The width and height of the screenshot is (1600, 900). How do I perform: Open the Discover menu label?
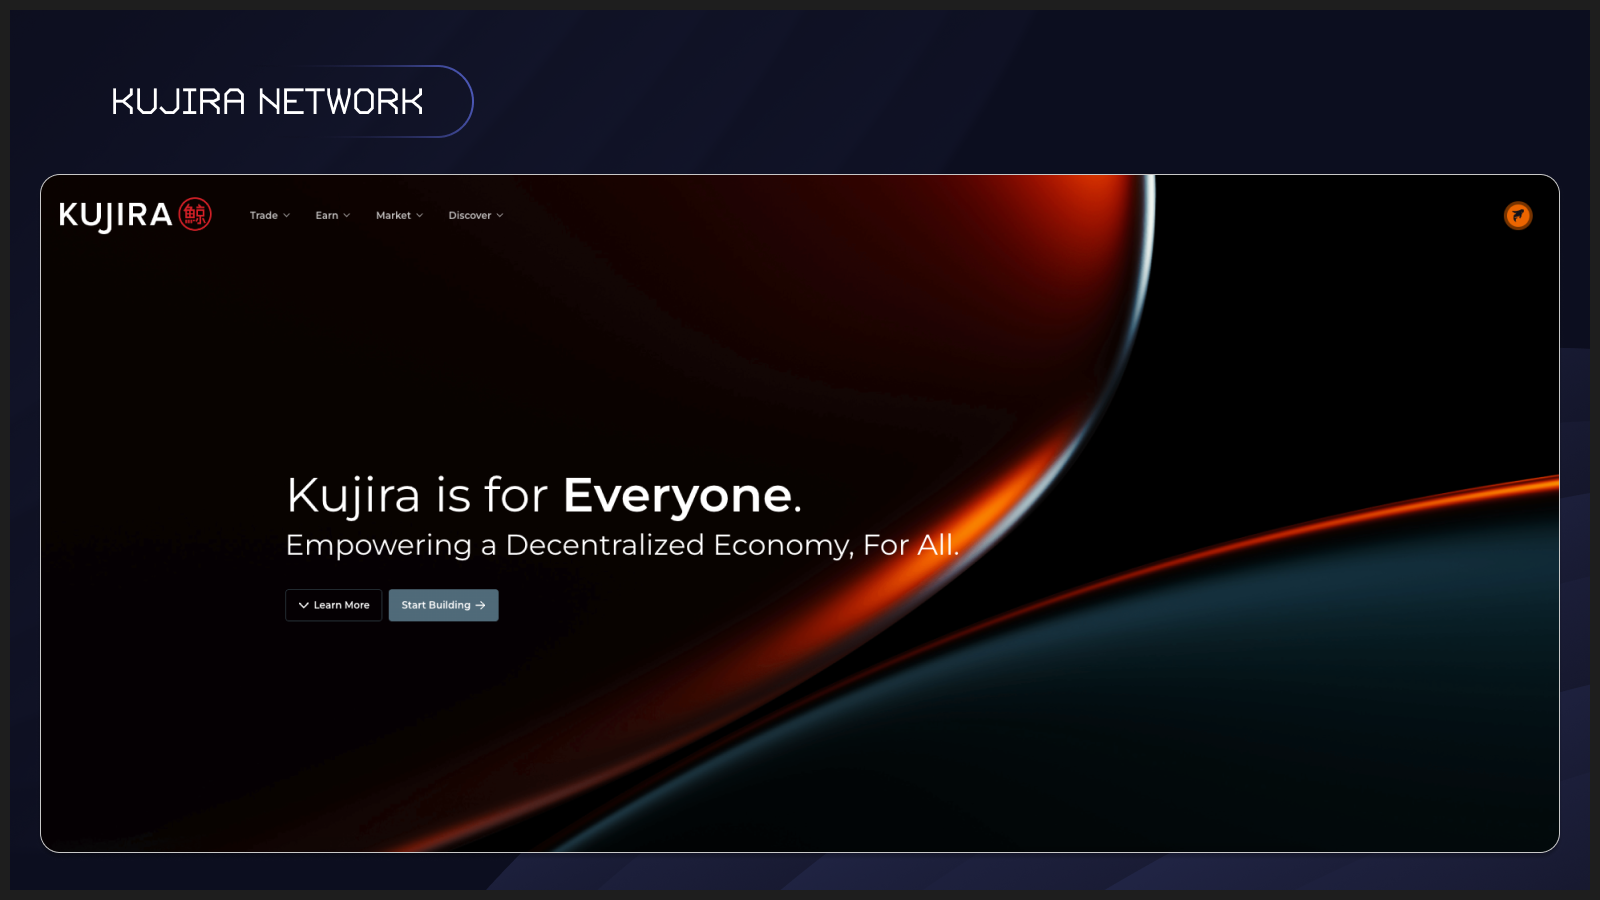tap(469, 216)
